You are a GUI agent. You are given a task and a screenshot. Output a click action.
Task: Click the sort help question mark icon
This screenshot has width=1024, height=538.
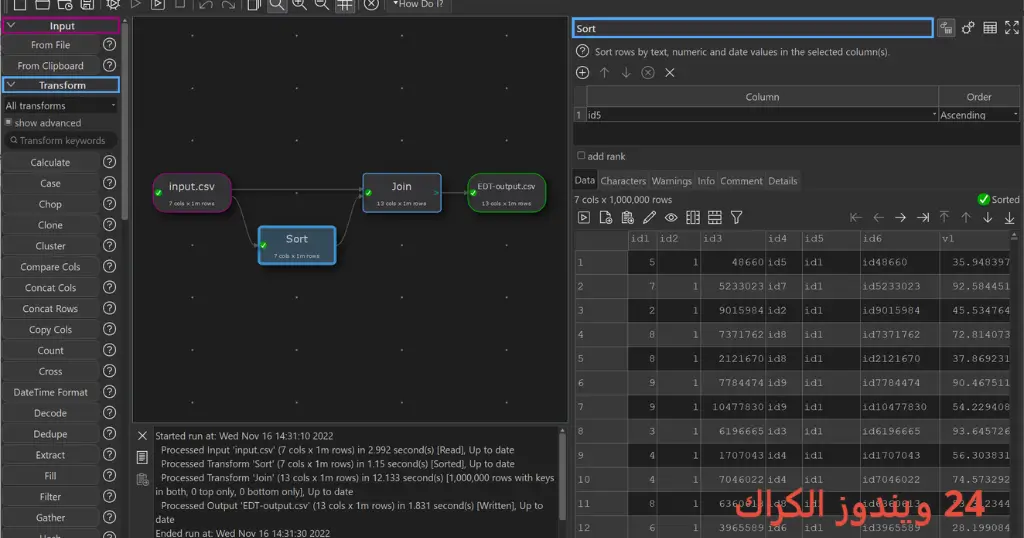tap(582, 51)
